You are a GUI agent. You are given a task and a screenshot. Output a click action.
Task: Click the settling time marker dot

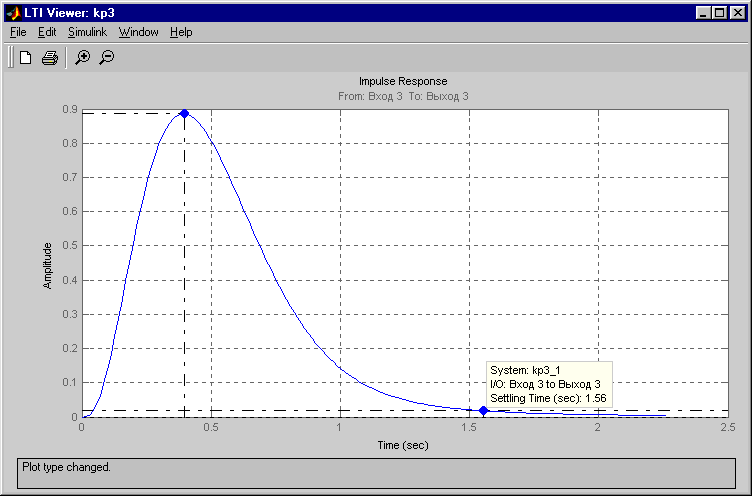click(483, 411)
